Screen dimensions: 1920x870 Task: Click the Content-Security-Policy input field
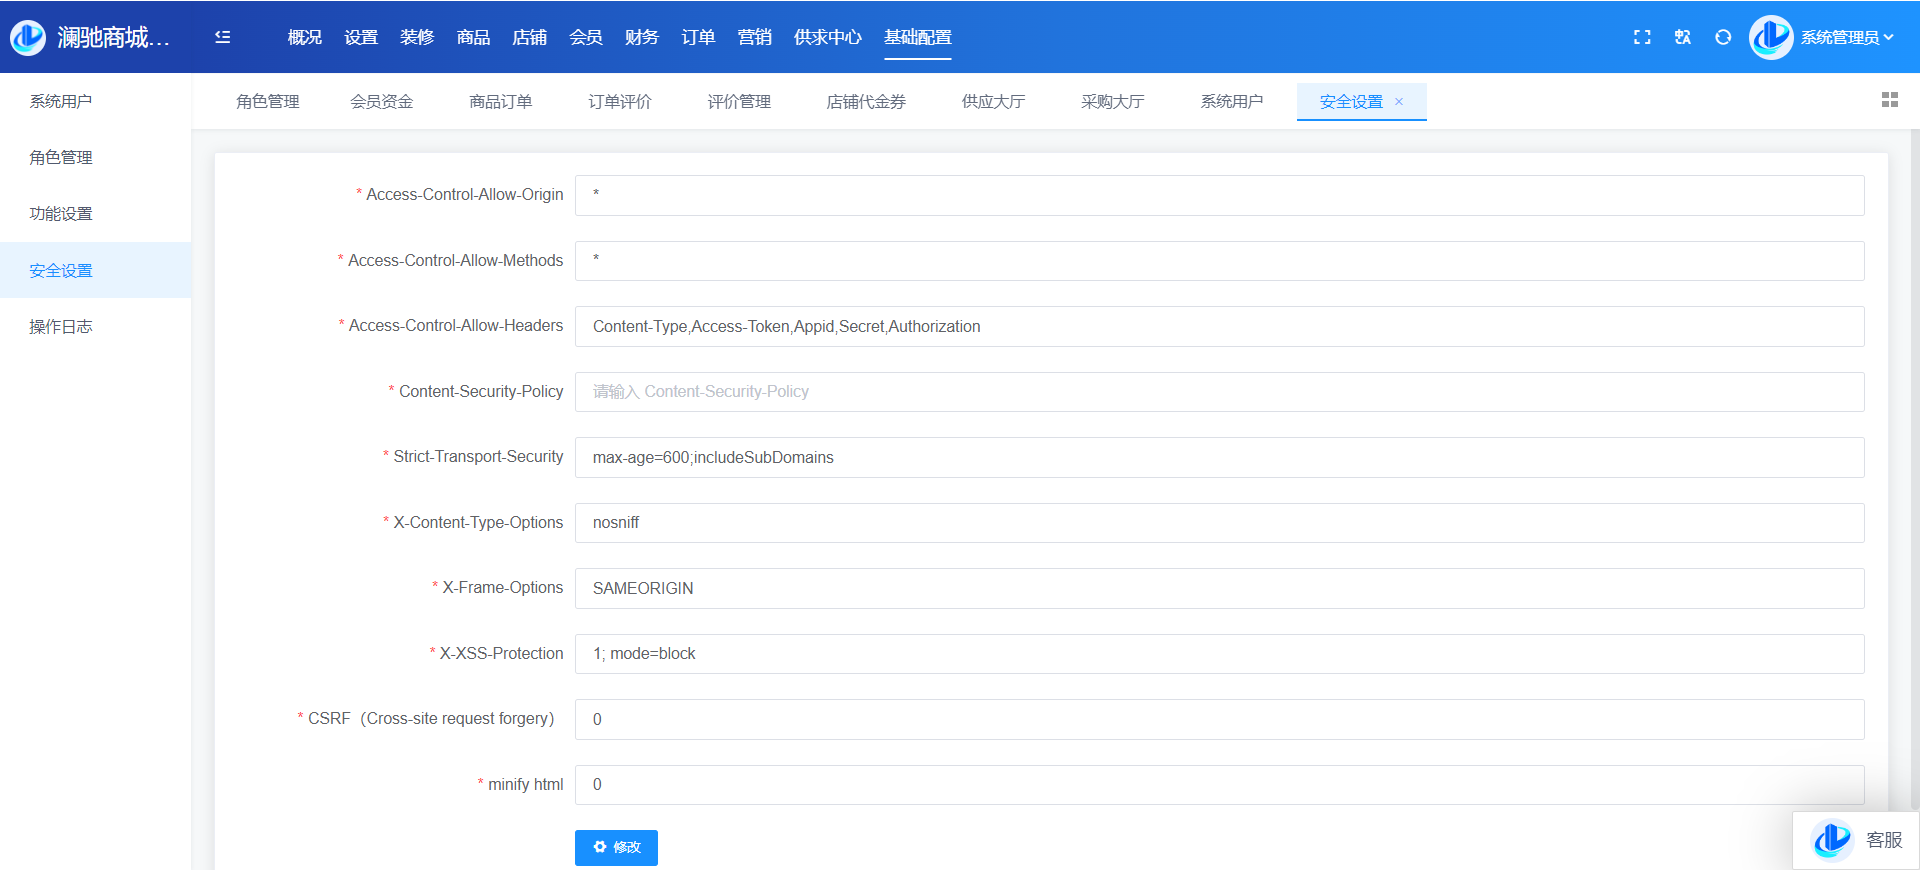click(x=1219, y=392)
